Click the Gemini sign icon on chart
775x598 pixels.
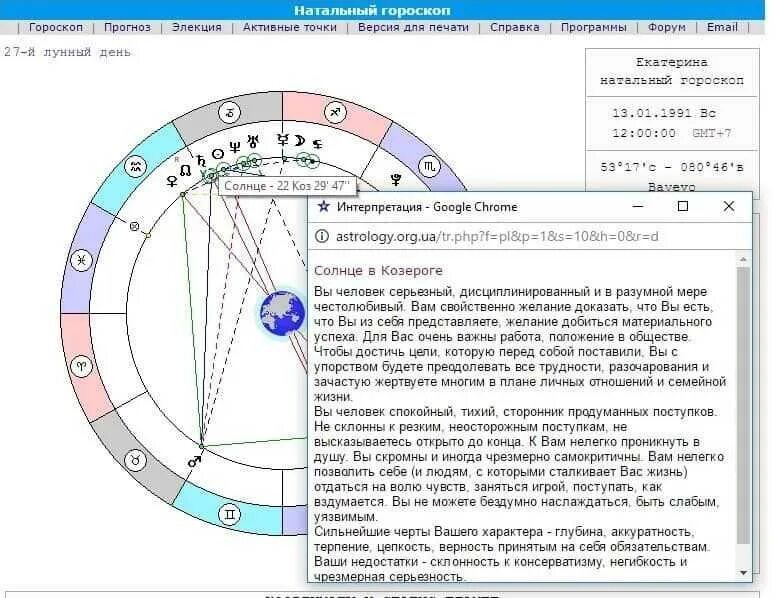[229, 514]
